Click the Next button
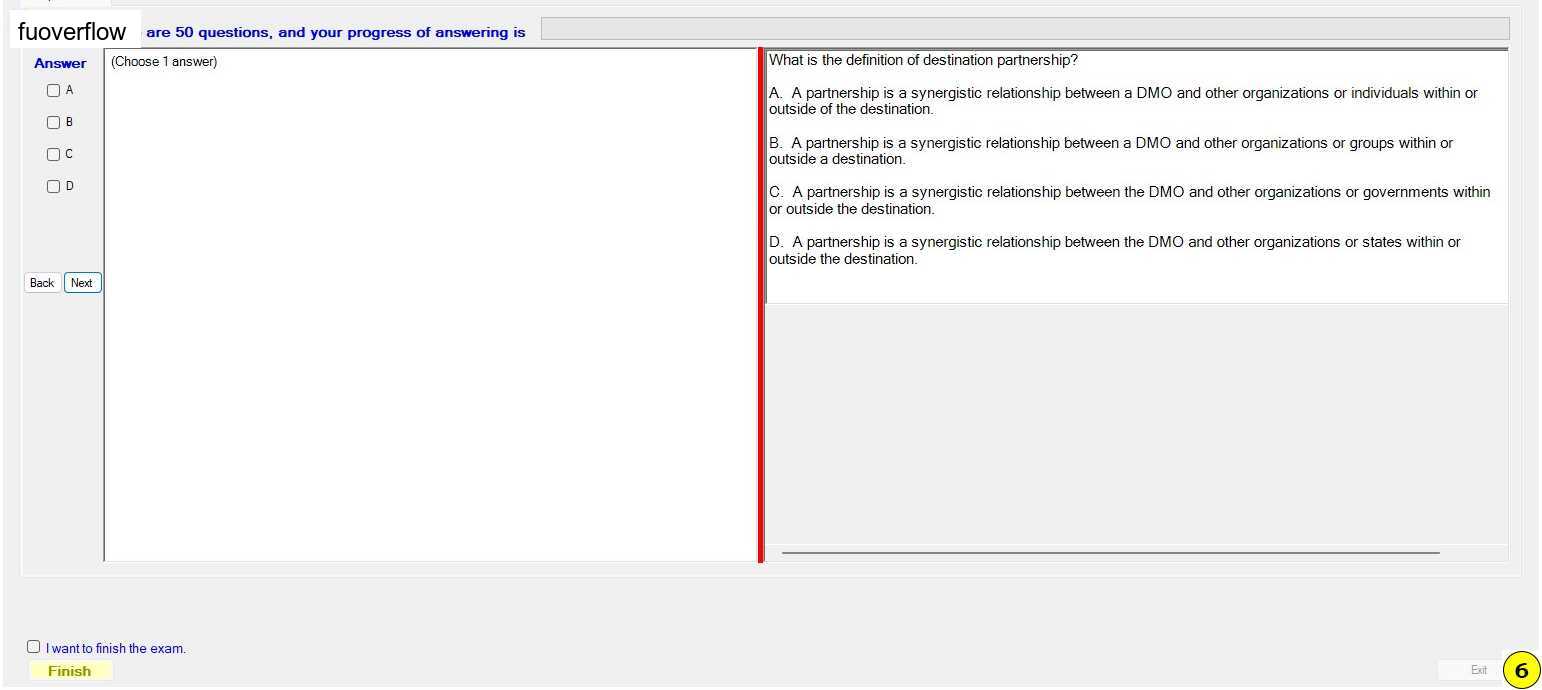Viewport: 1542px width, 690px height. [82, 283]
